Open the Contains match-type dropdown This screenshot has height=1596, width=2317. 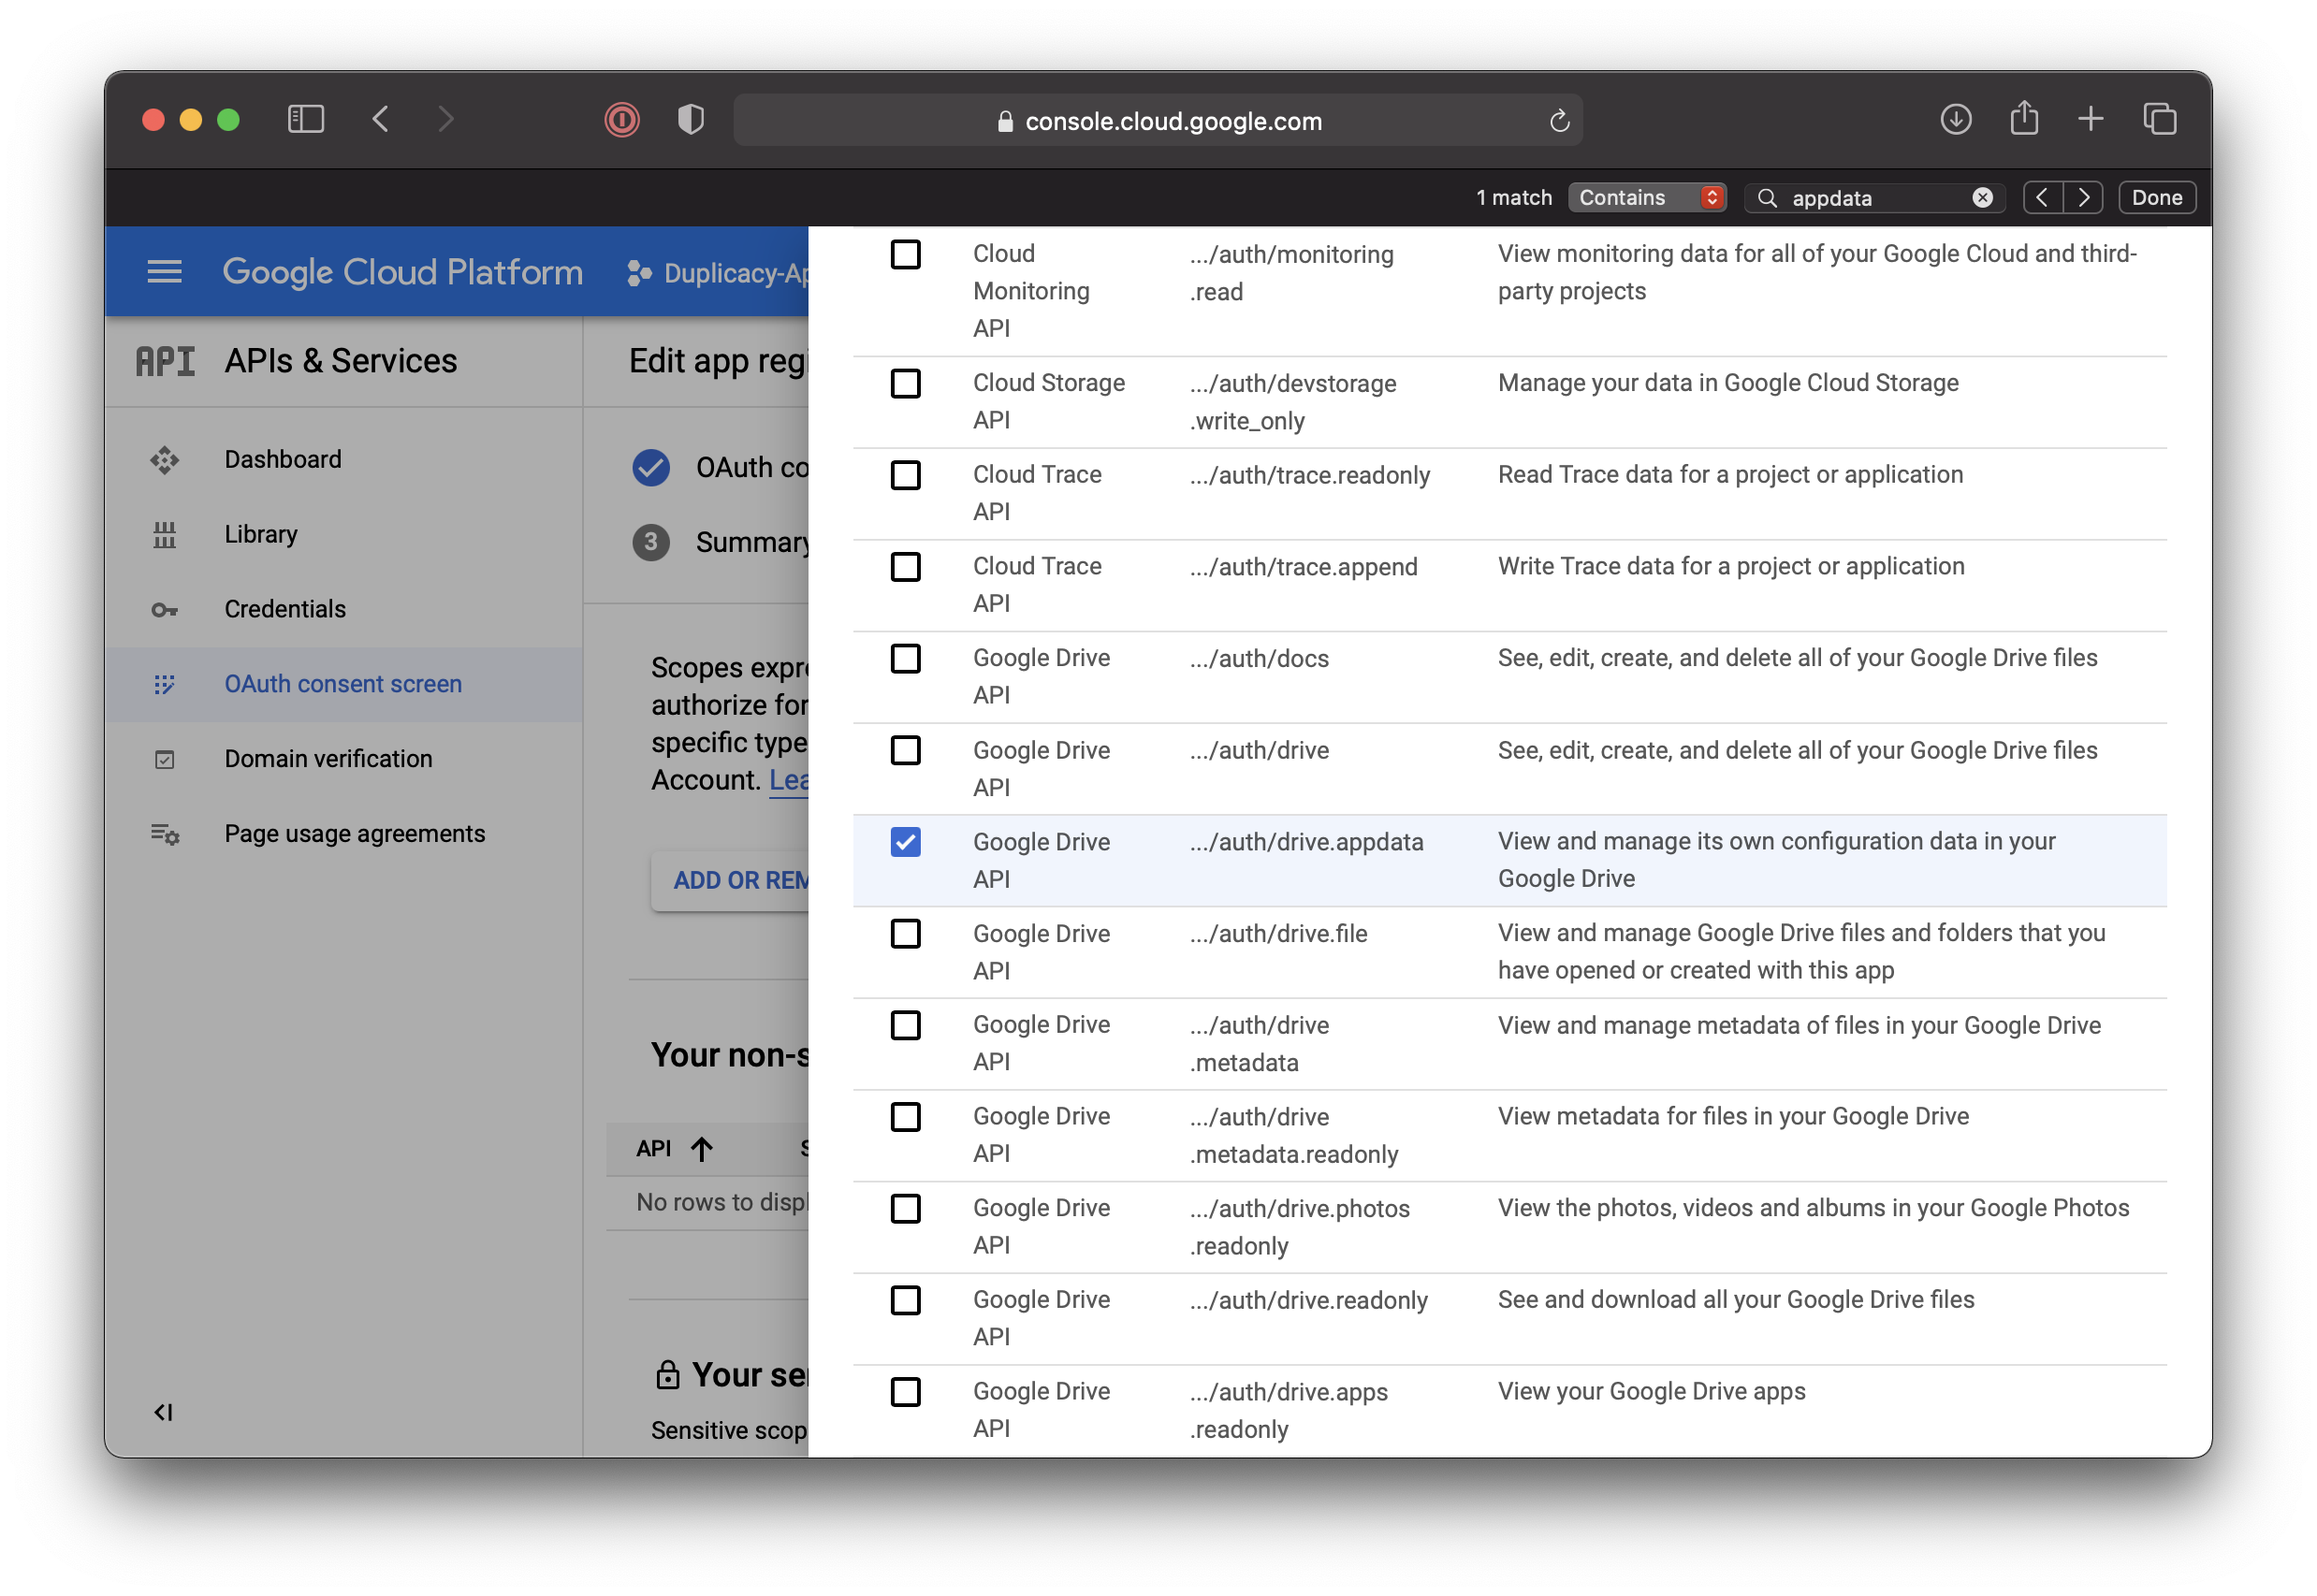tap(1646, 198)
